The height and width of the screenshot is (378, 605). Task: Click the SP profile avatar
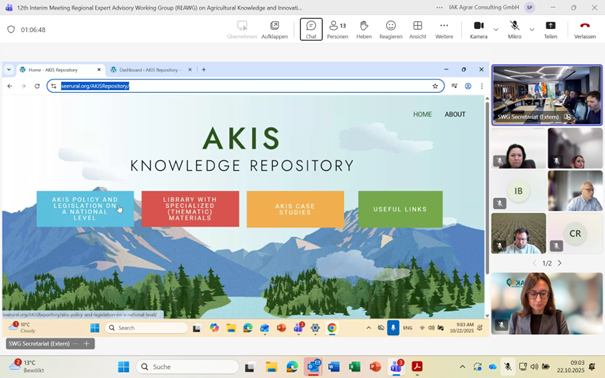pos(530,7)
